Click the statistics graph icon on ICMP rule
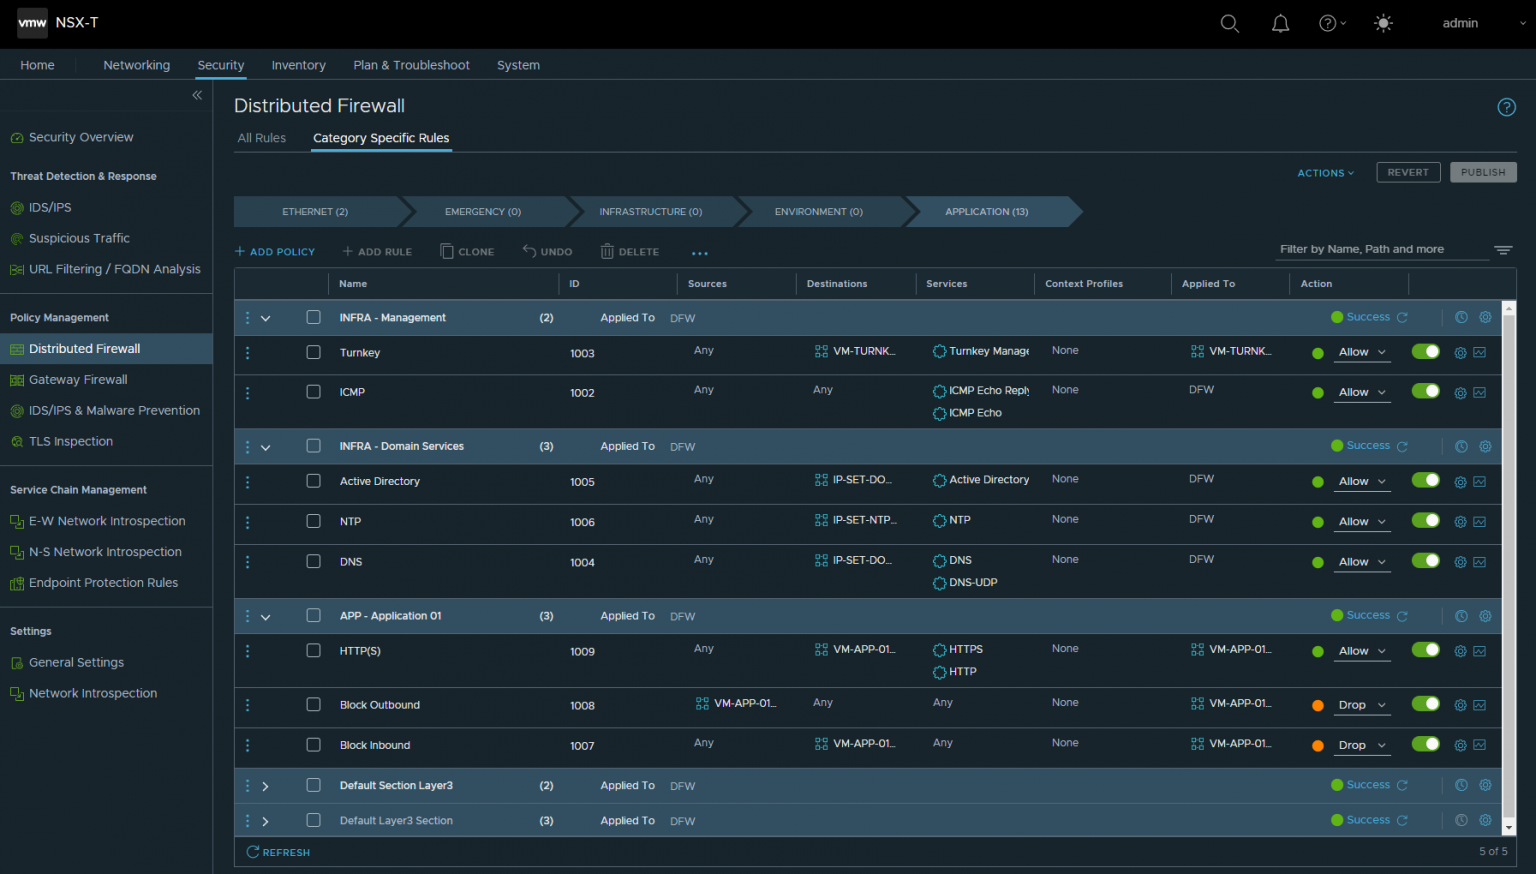Screen dimensions: 1536x874 click(x=1479, y=392)
